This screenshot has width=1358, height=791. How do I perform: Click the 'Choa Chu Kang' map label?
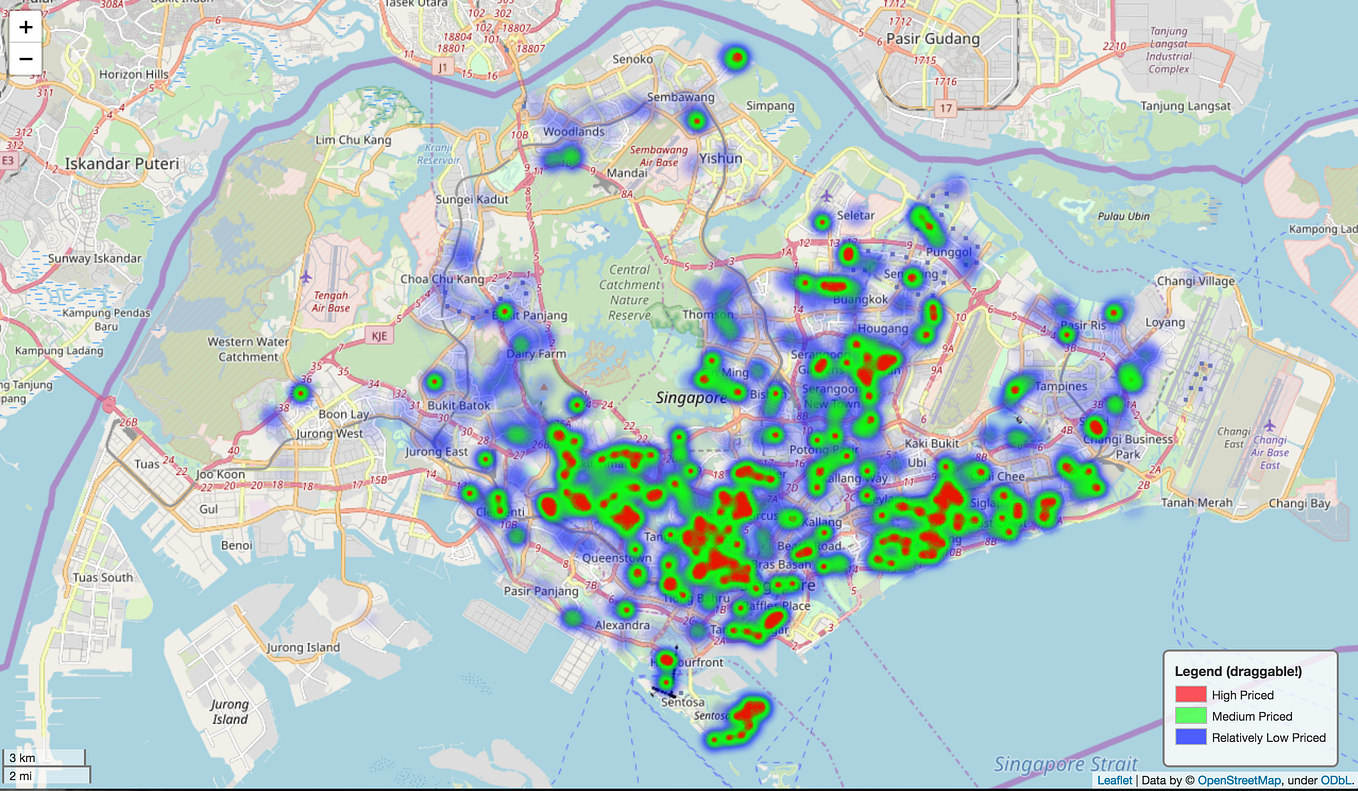[x=441, y=279]
